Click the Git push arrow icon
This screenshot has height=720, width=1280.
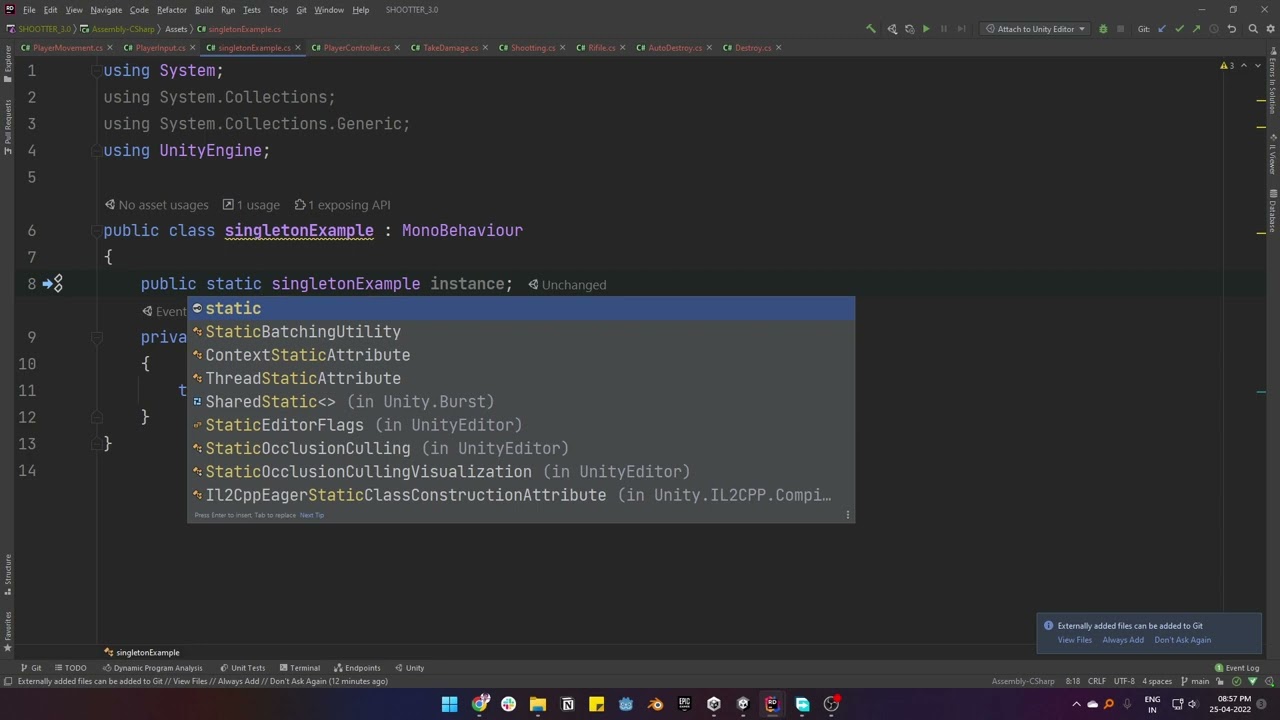pos(1196,29)
